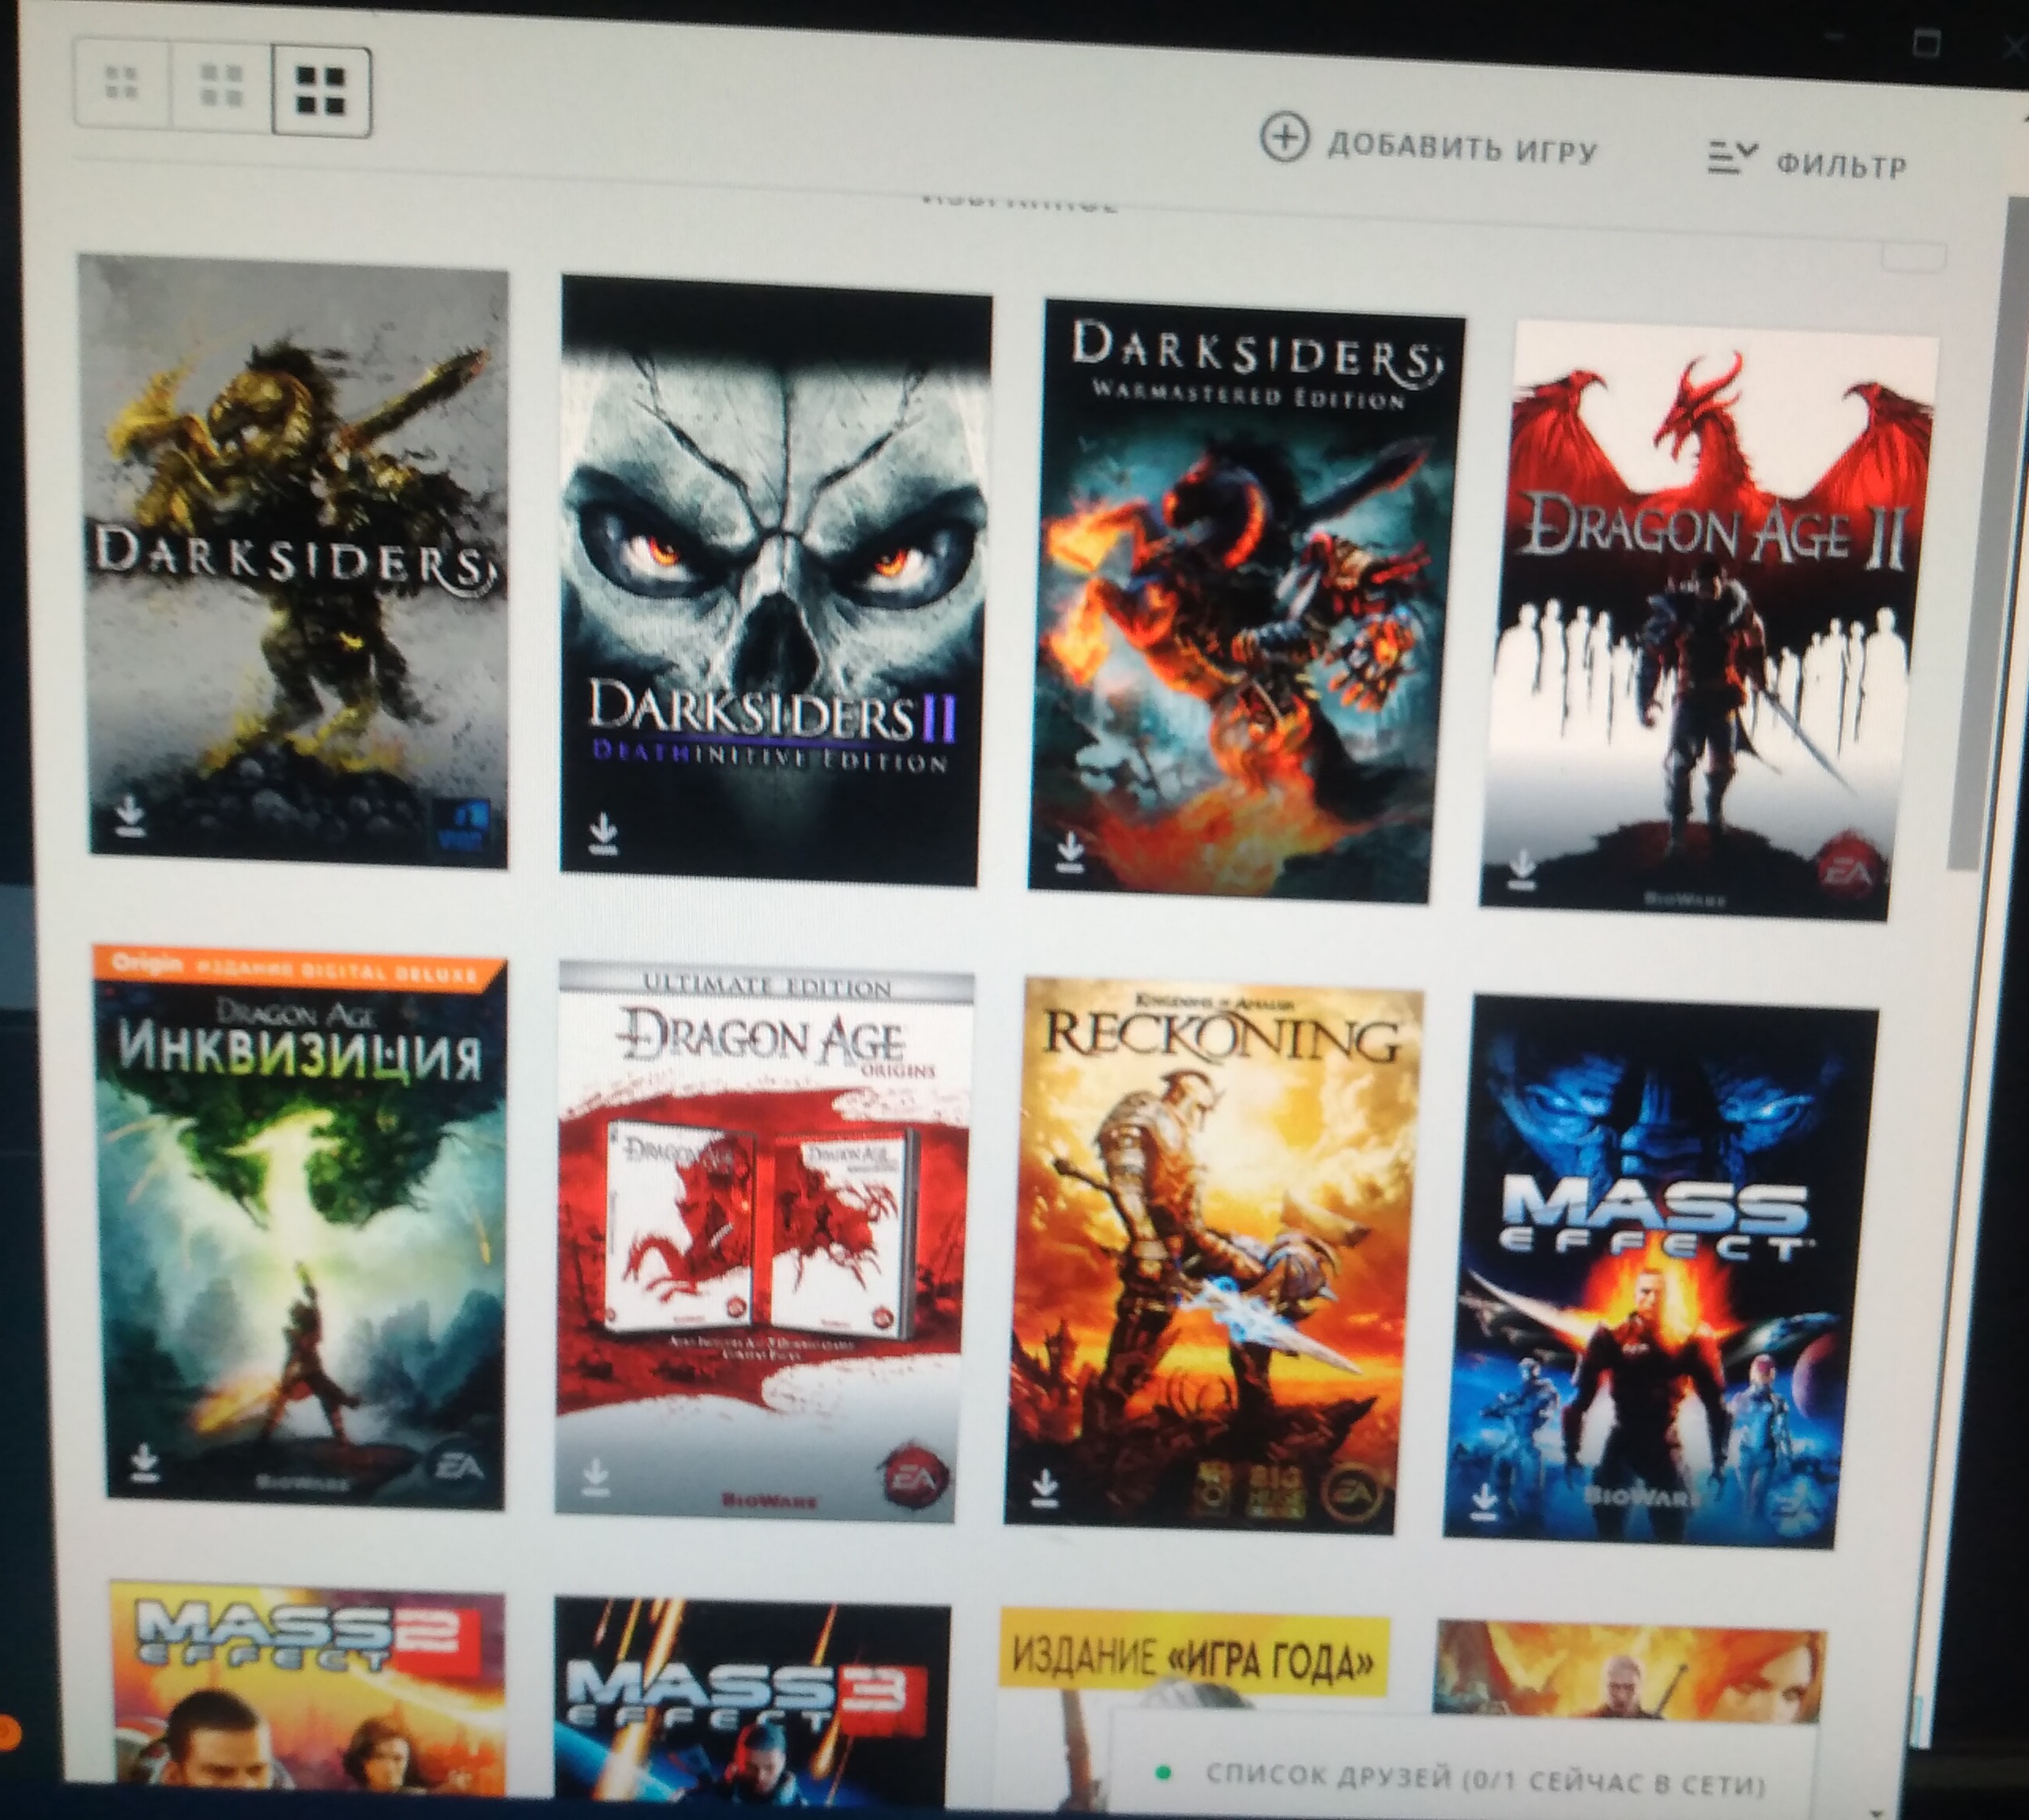Image resolution: width=2029 pixels, height=1820 pixels.
Task: Maximize the Origin window
Action: (1926, 43)
